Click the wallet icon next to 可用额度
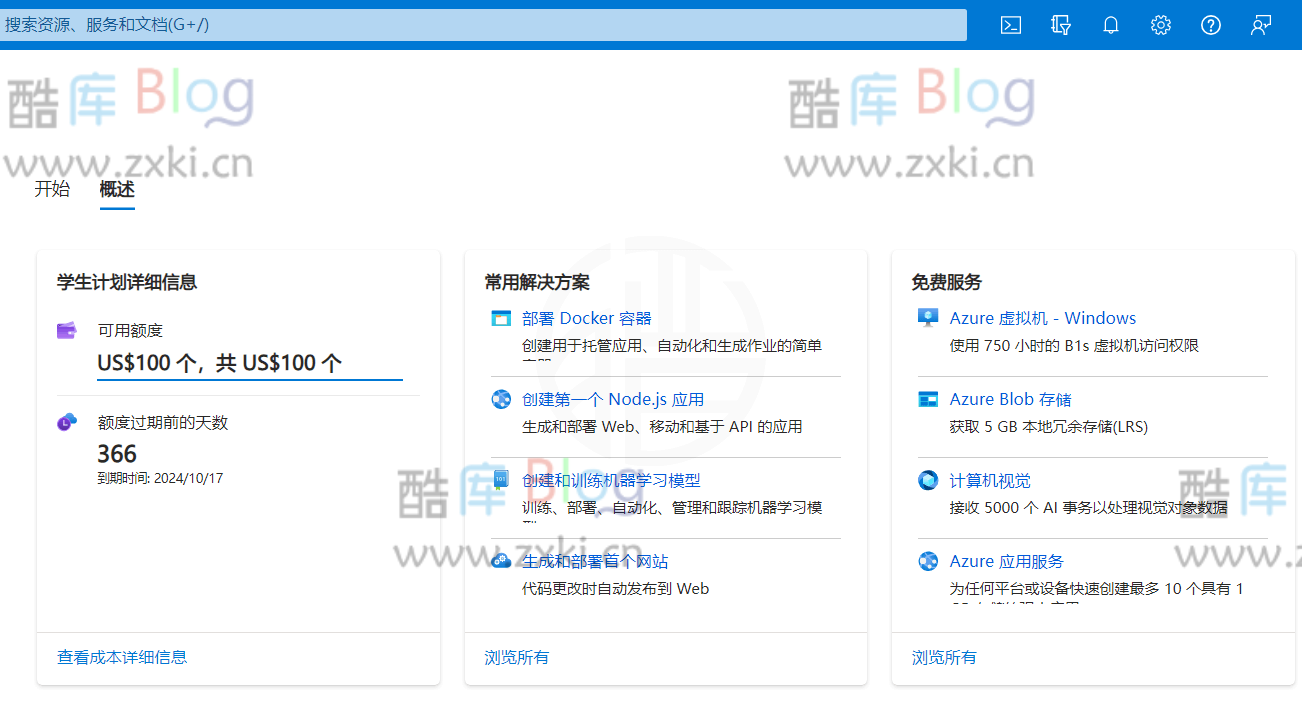The width and height of the screenshot is (1302, 702). pos(66,328)
